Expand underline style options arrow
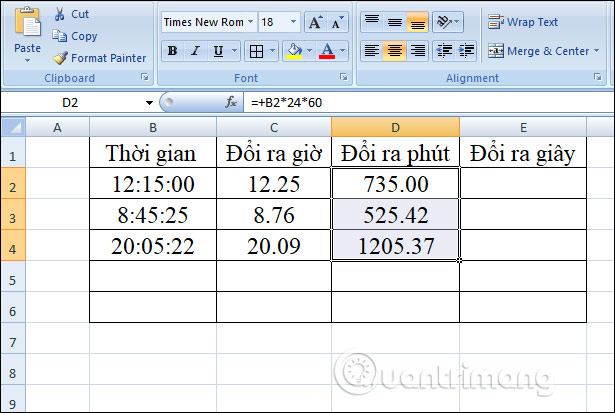Screen dimensions: 615x413 235,51
